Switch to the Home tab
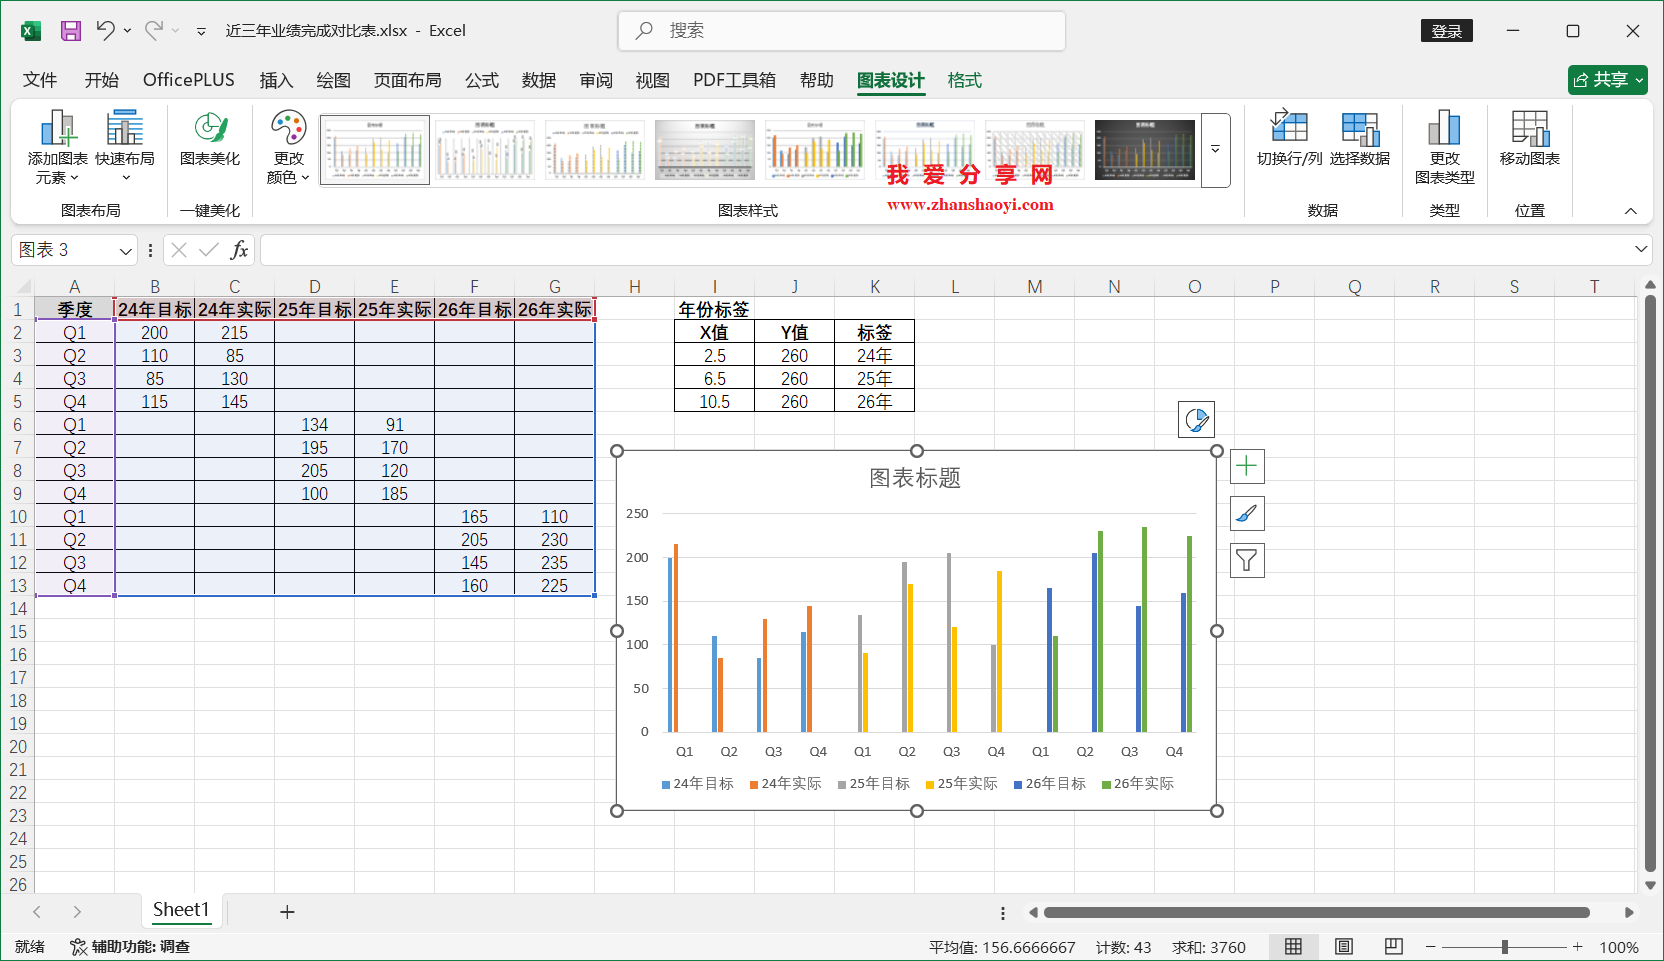 click(101, 80)
